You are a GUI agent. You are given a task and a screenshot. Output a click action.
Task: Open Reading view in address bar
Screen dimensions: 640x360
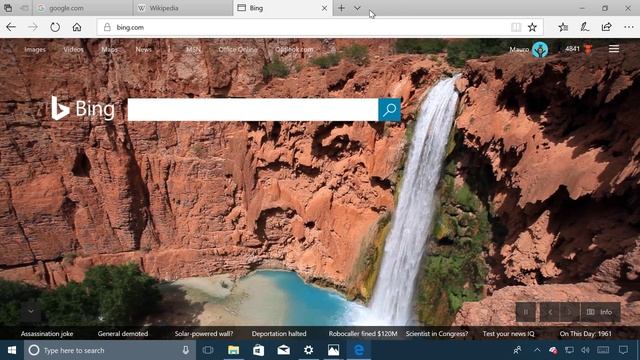click(x=516, y=27)
